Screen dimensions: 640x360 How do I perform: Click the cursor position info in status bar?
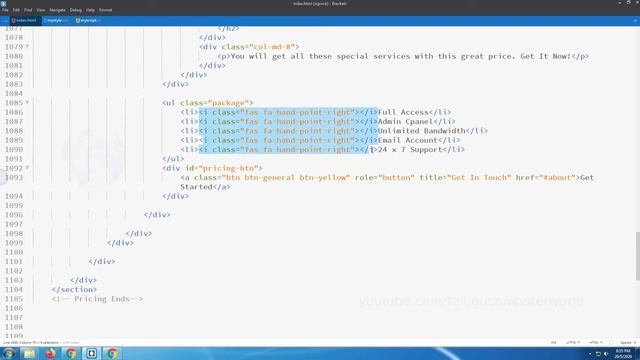click(x=31, y=342)
